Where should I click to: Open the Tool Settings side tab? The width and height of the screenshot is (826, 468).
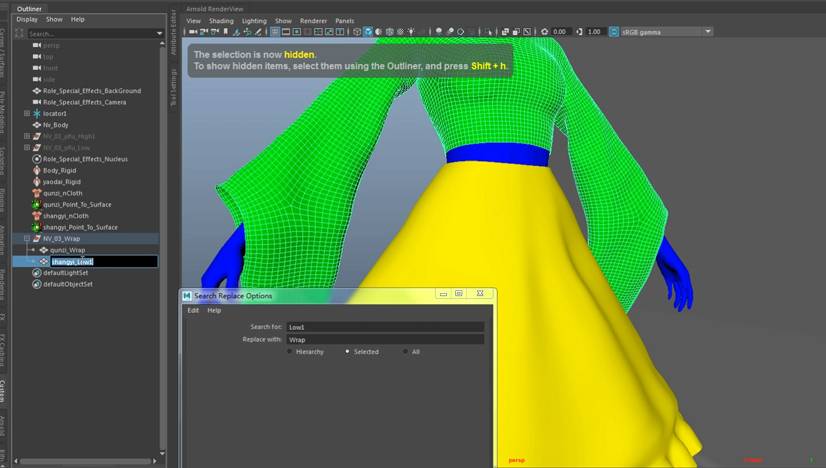[x=174, y=87]
